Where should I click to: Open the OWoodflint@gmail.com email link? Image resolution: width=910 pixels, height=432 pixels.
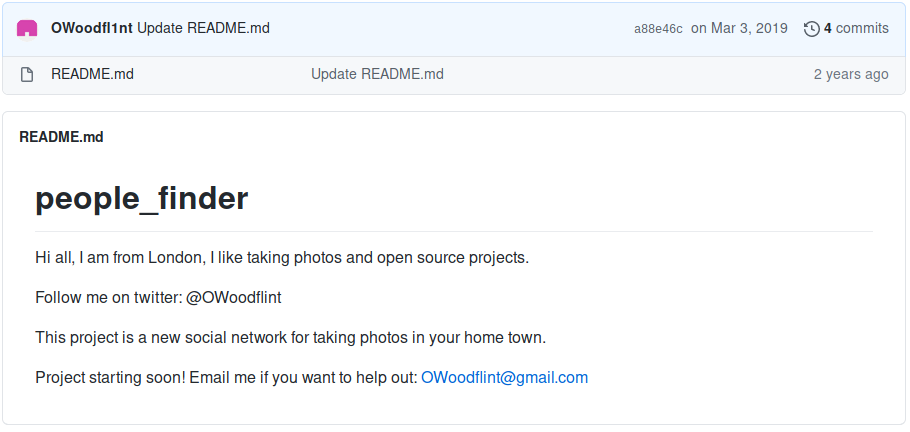[x=504, y=378]
